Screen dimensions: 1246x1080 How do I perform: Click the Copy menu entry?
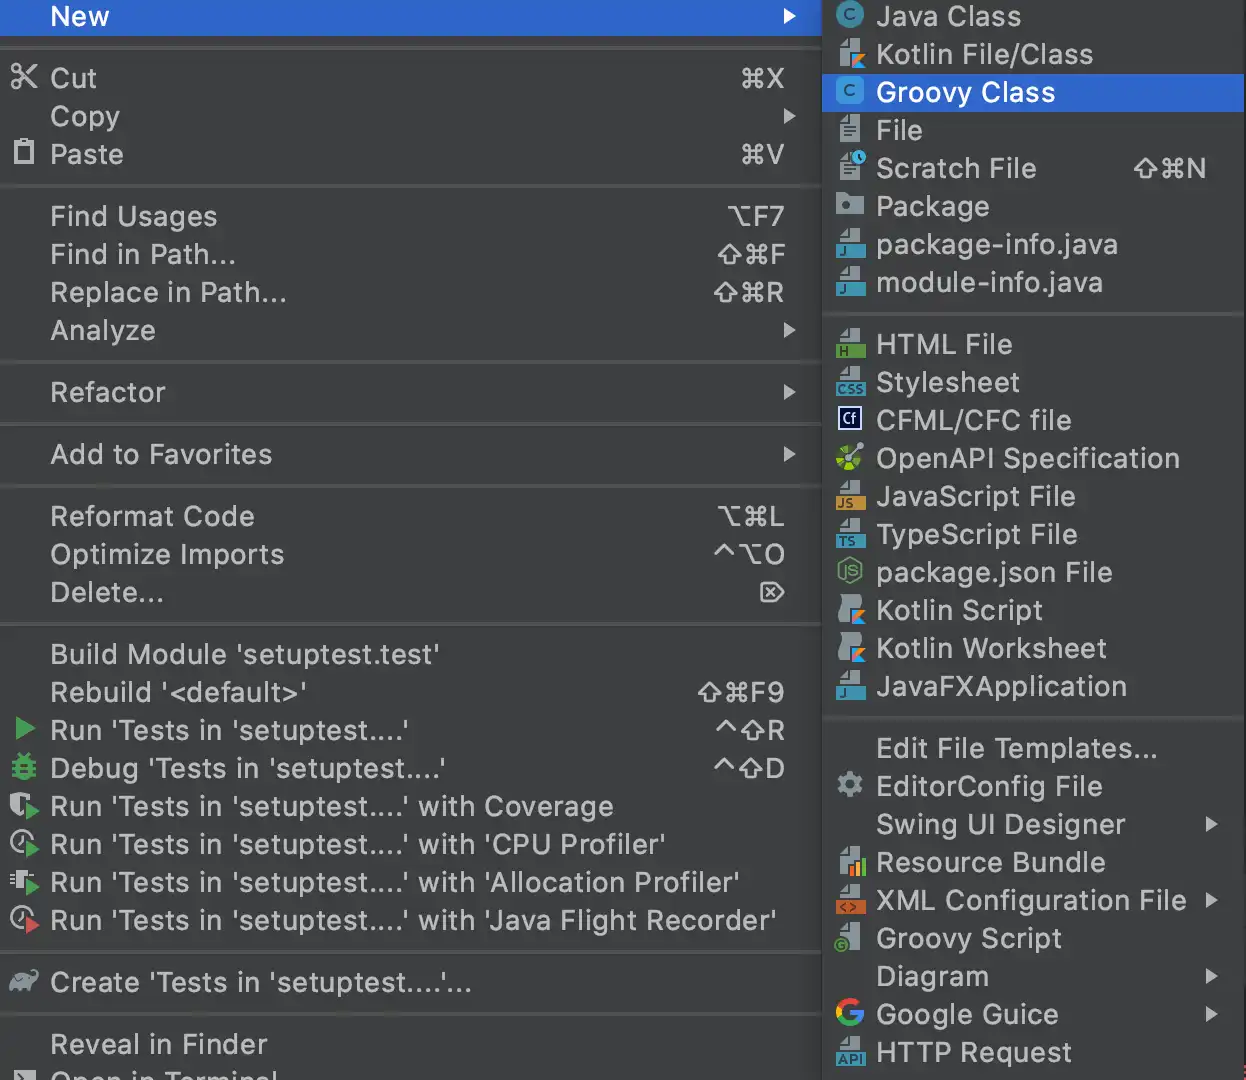410,116
